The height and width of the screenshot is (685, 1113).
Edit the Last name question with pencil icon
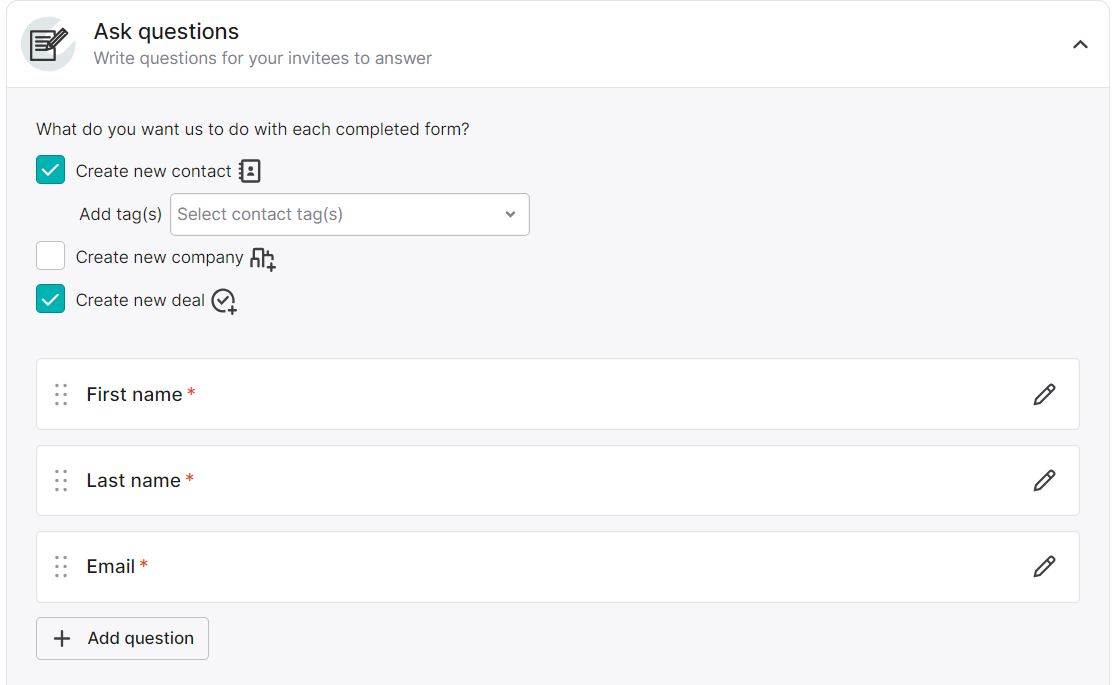1044,481
